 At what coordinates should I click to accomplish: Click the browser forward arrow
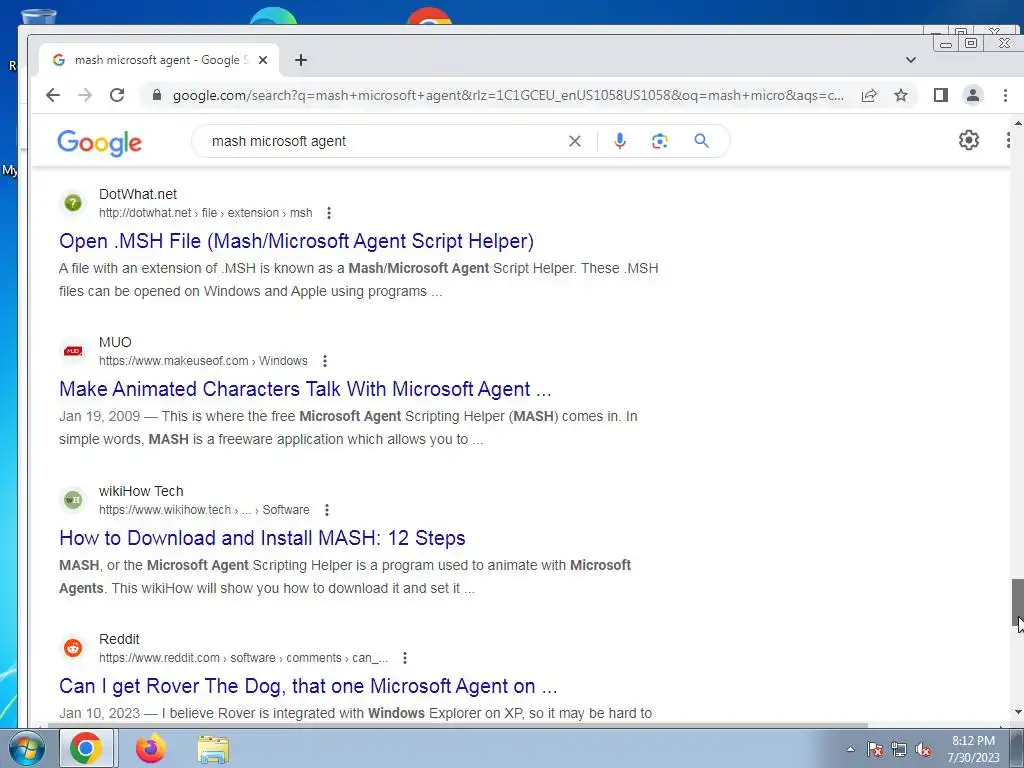click(x=85, y=95)
